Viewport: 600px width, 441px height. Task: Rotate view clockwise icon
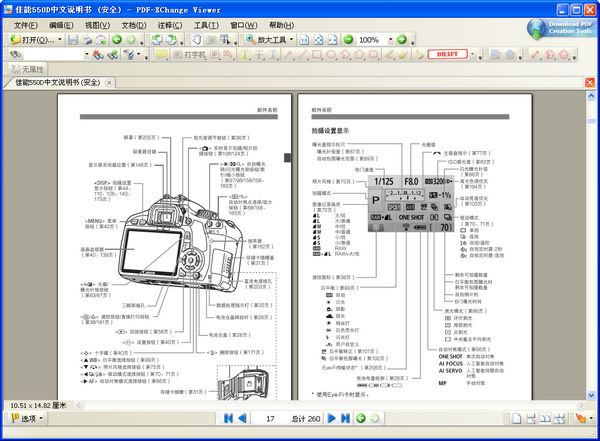click(x=171, y=39)
